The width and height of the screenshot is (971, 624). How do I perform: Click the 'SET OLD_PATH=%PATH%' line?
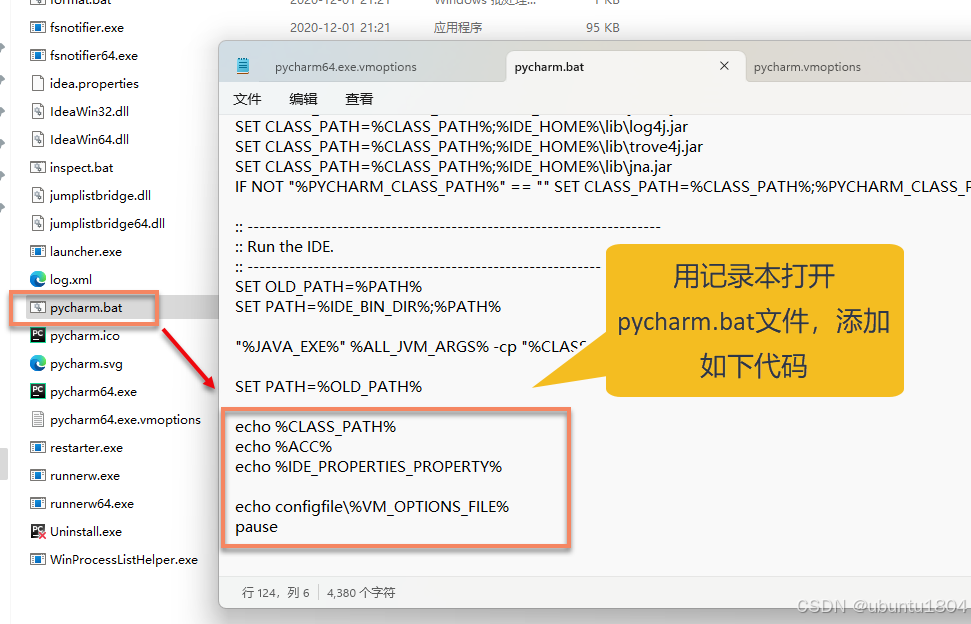[328, 287]
